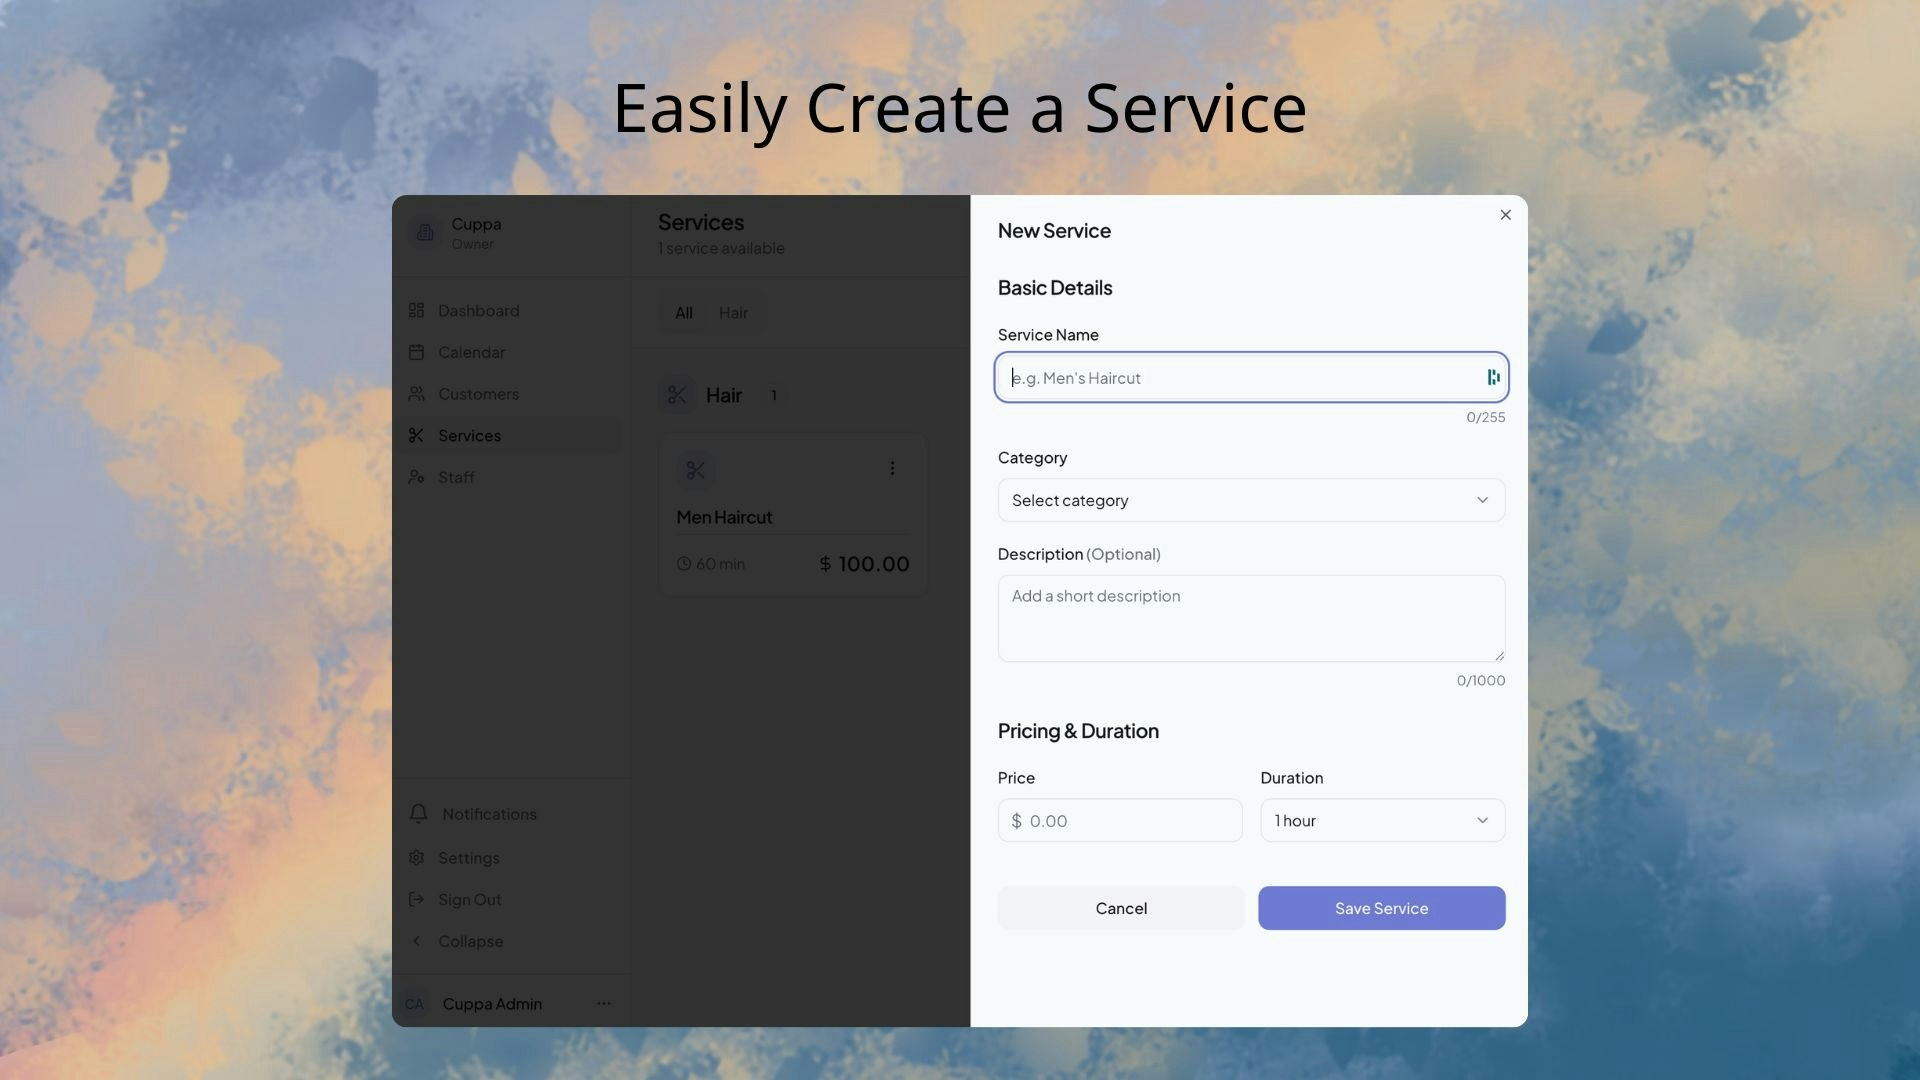Close the New Service panel
Screen dimensions: 1920x1080
[x=1505, y=215]
